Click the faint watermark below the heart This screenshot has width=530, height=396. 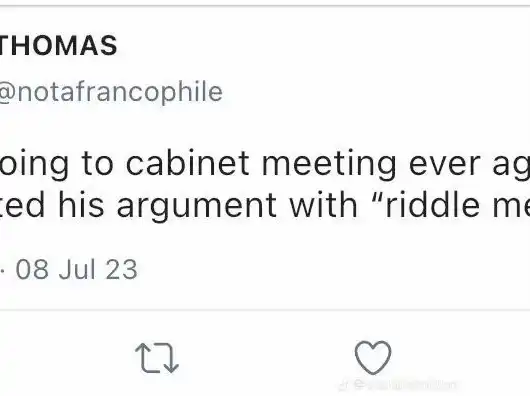[399, 385]
